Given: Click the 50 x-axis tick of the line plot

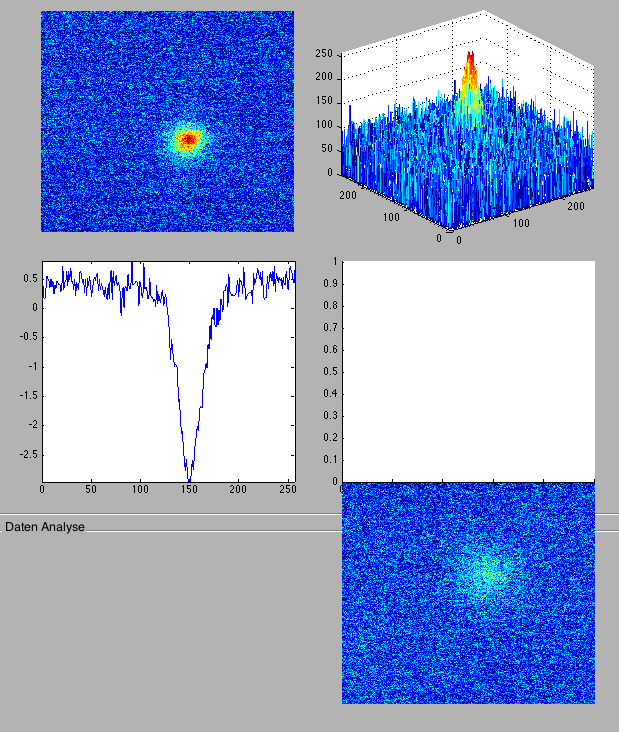Looking at the screenshot, I should pyautogui.click(x=91, y=490).
